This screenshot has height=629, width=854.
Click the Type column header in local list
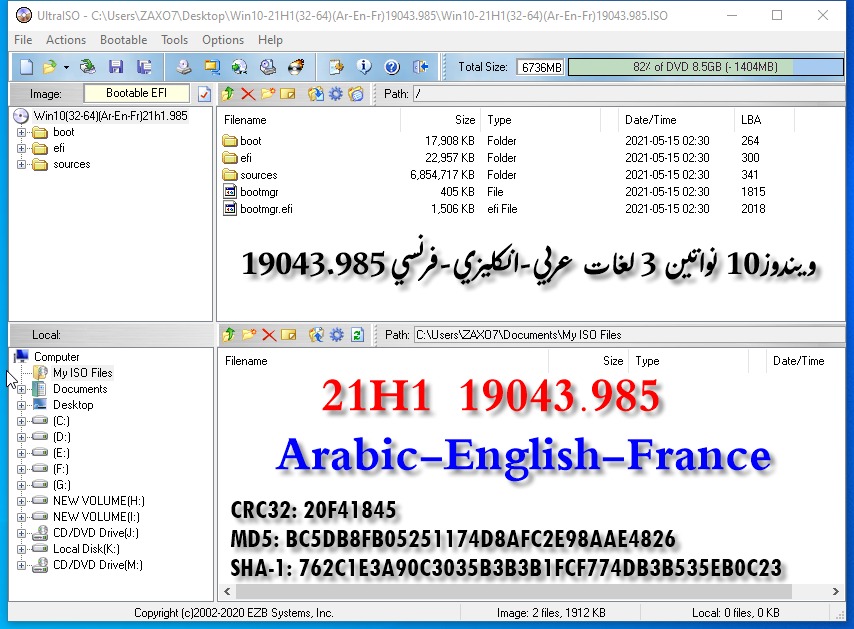click(x=690, y=361)
